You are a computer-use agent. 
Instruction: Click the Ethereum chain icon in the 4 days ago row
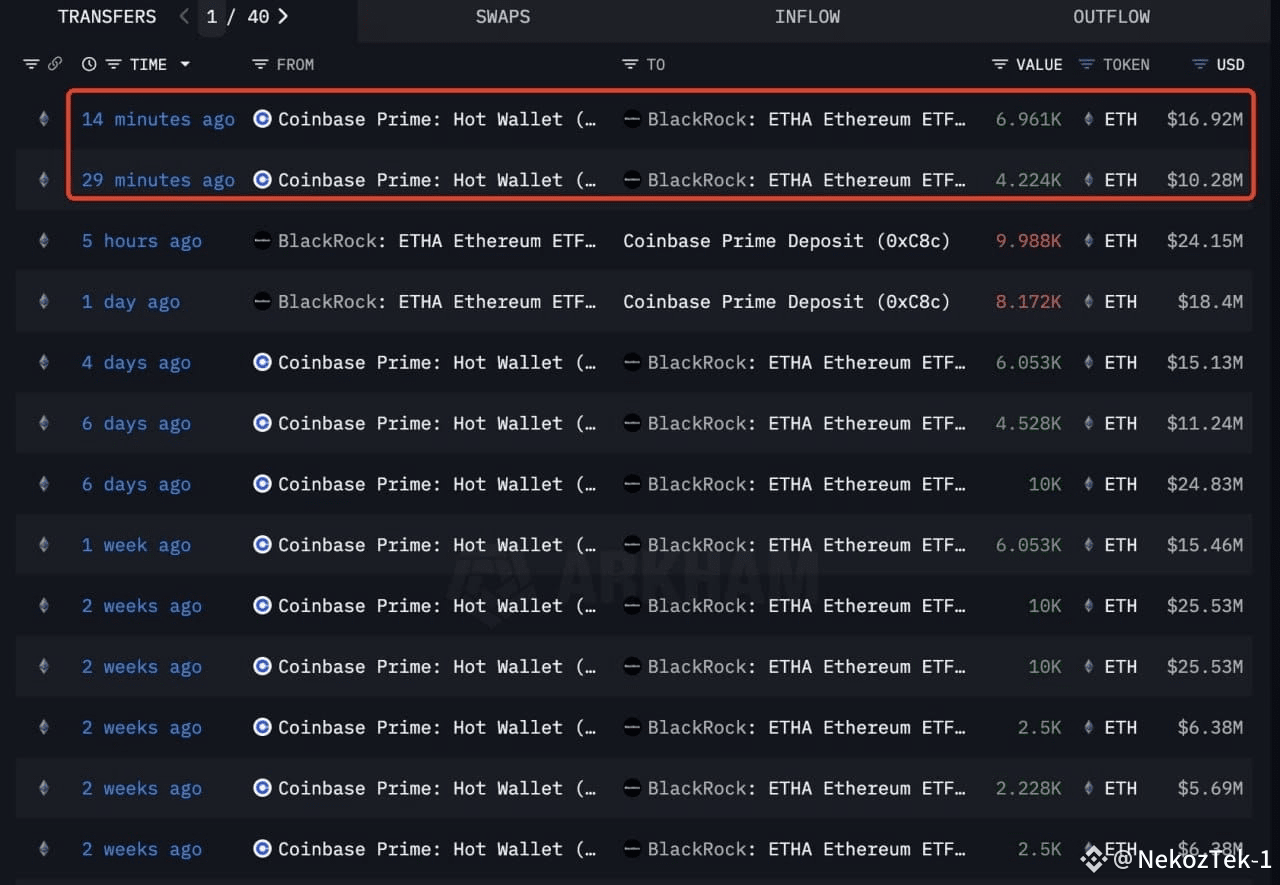click(x=43, y=363)
